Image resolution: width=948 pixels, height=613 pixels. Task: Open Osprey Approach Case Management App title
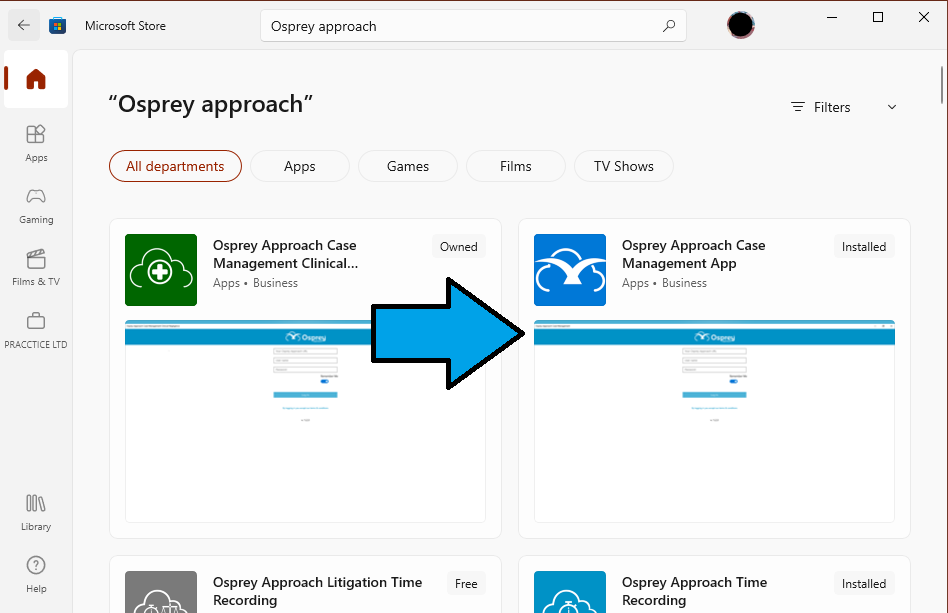click(693, 255)
